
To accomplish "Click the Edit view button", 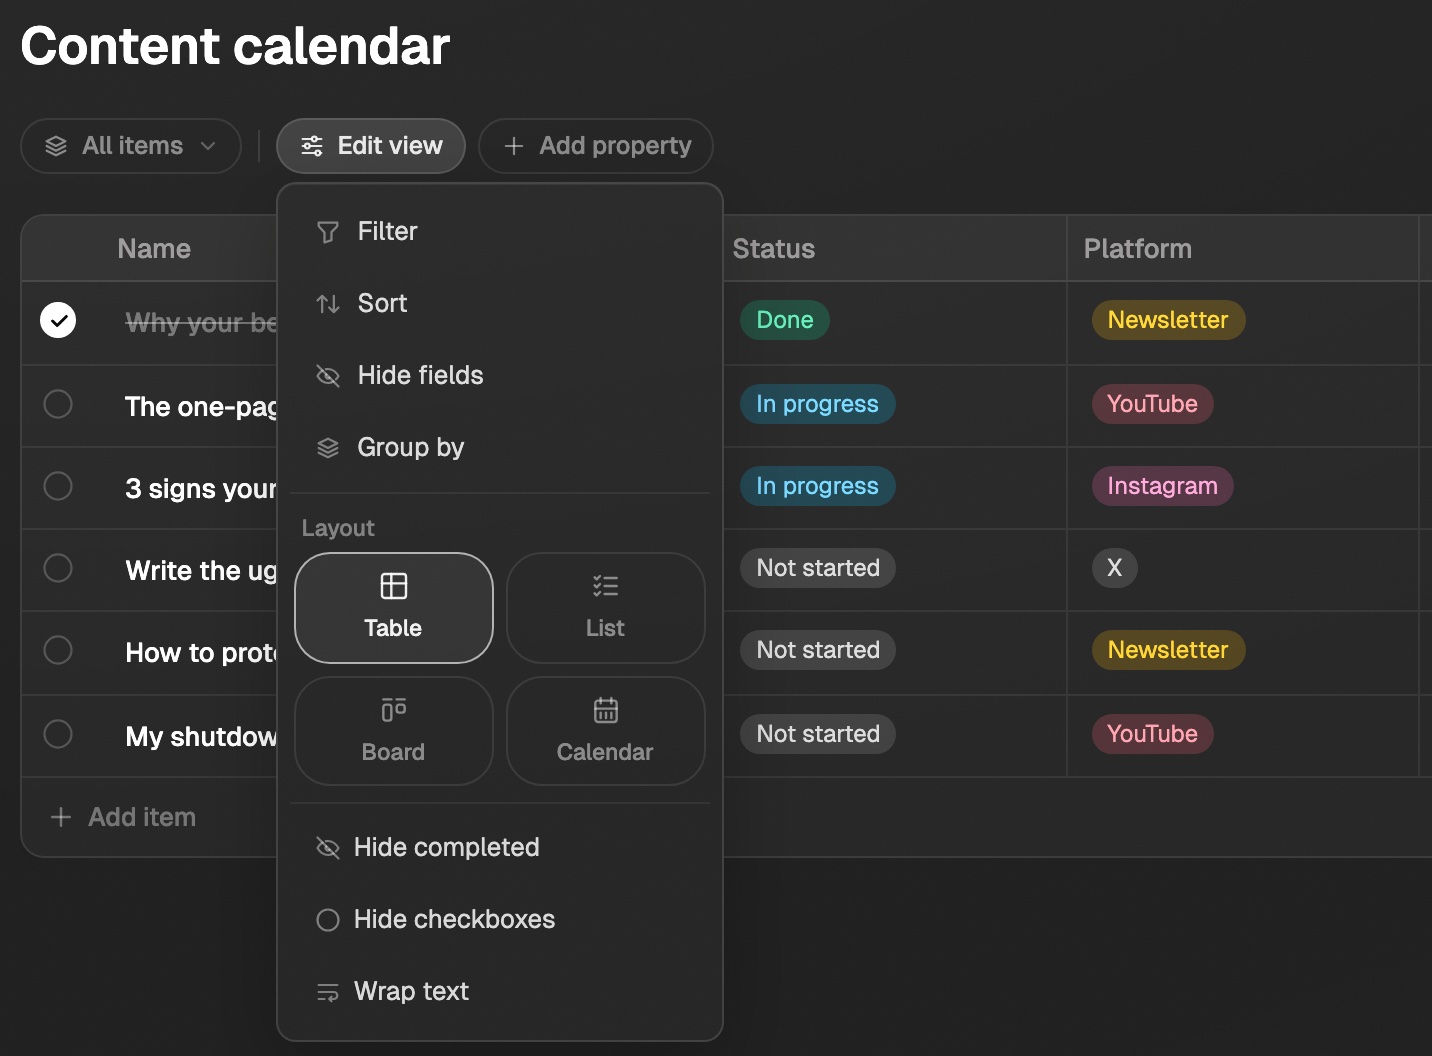I will click(371, 146).
